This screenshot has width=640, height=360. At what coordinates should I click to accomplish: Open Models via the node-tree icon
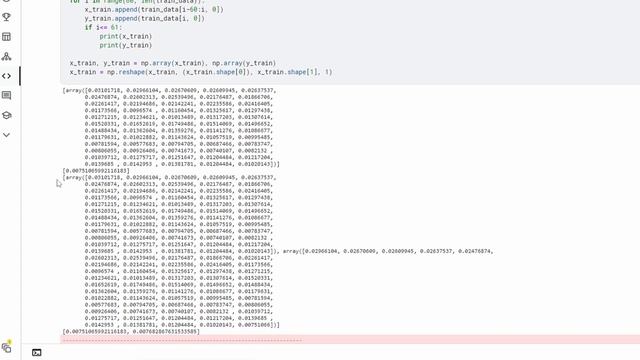pyautogui.click(x=7, y=56)
